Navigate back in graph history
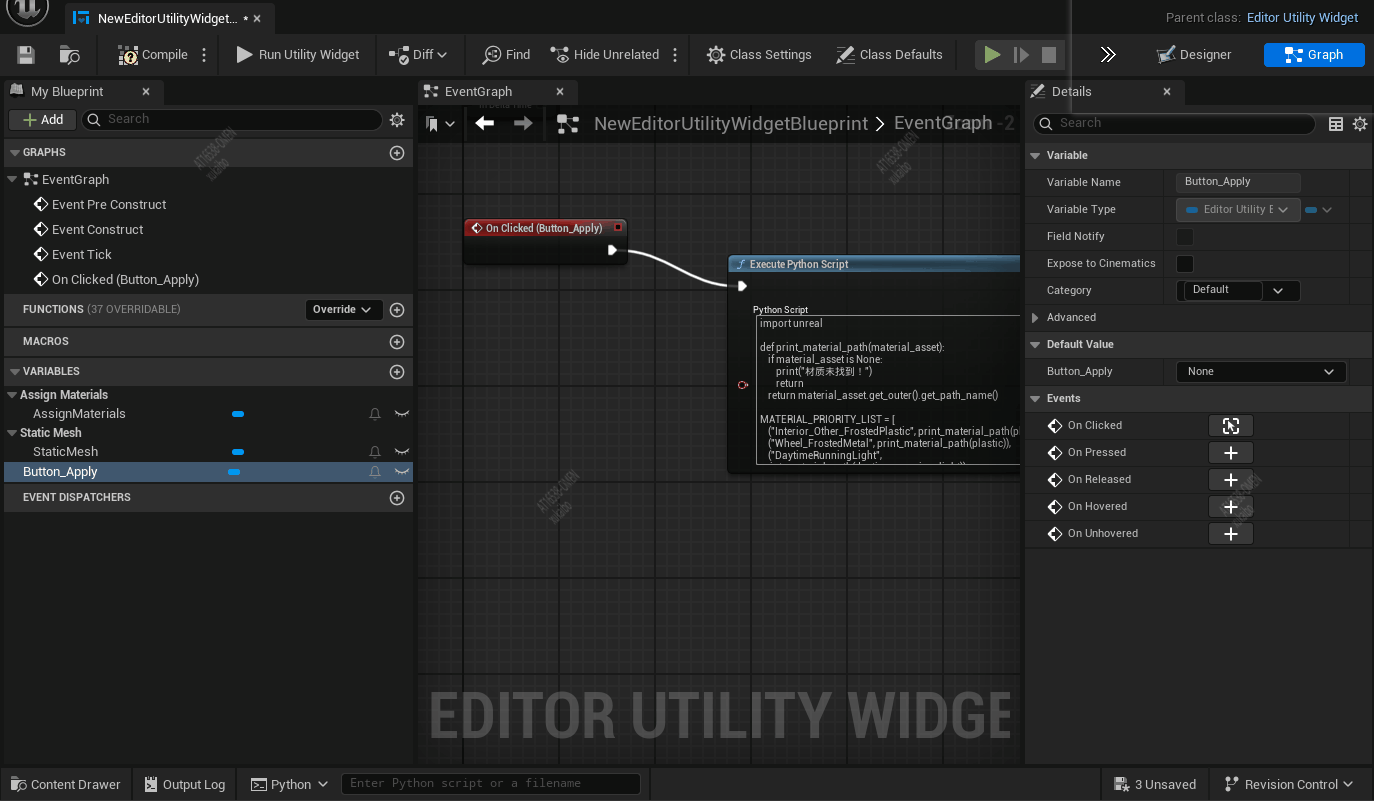Image resolution: width=1374 pixels, height=801 pixels. [485, 123]
